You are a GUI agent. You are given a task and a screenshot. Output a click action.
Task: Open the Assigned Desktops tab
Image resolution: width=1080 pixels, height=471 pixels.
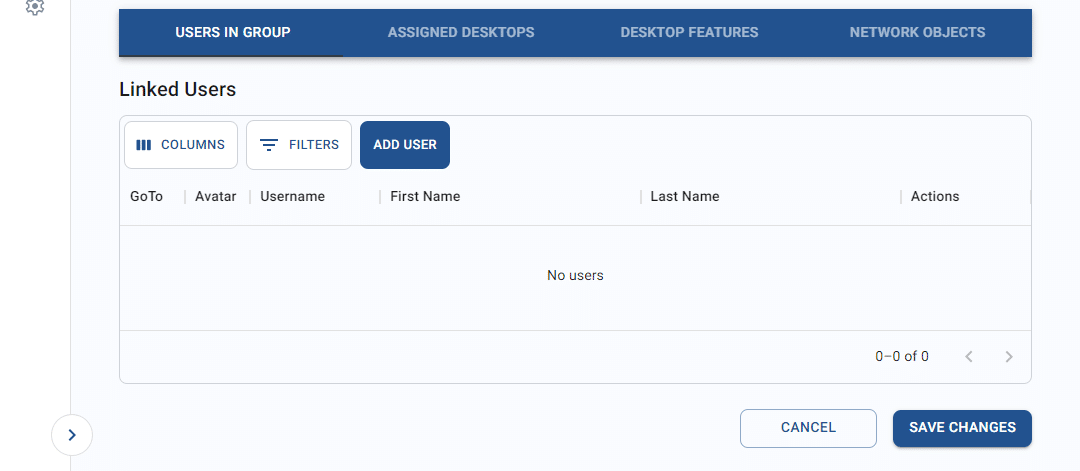point(461,32)
